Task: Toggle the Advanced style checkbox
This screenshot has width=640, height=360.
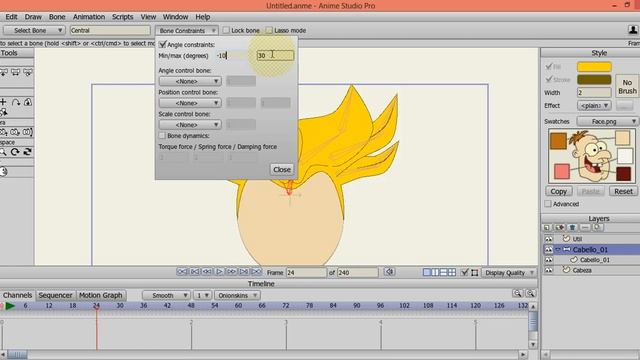Action: click(x=548, y=204)
